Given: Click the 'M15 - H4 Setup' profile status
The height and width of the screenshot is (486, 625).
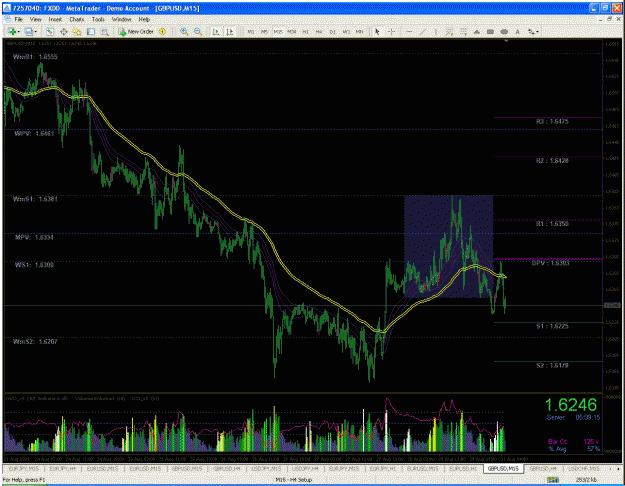Looking at the screenshot, I should pos(295,480).
